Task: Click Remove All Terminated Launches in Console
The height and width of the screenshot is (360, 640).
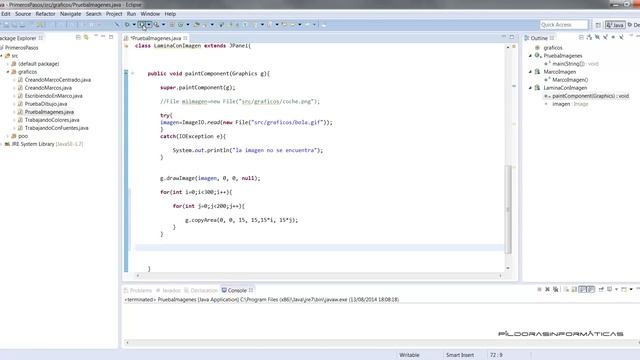Action: pos(556,289)
